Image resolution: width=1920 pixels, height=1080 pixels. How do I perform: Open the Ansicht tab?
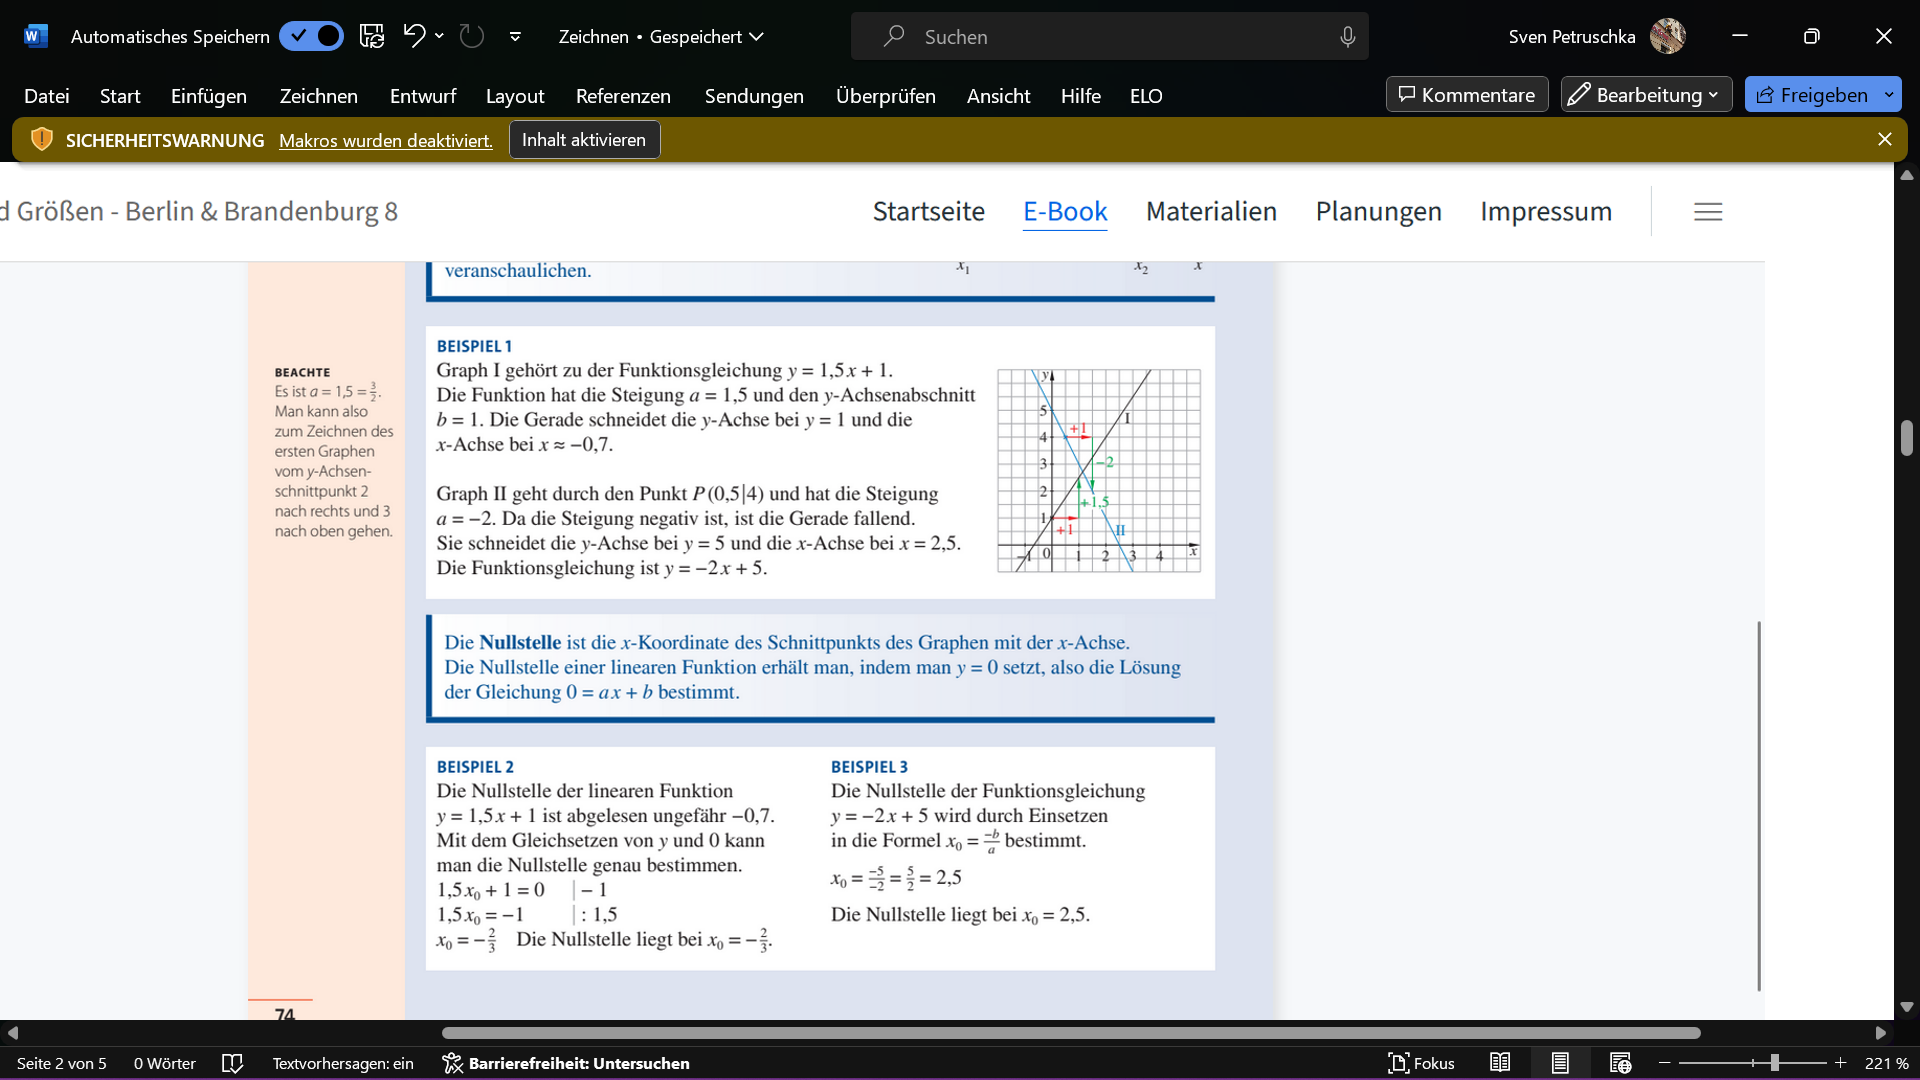[998, 95]
